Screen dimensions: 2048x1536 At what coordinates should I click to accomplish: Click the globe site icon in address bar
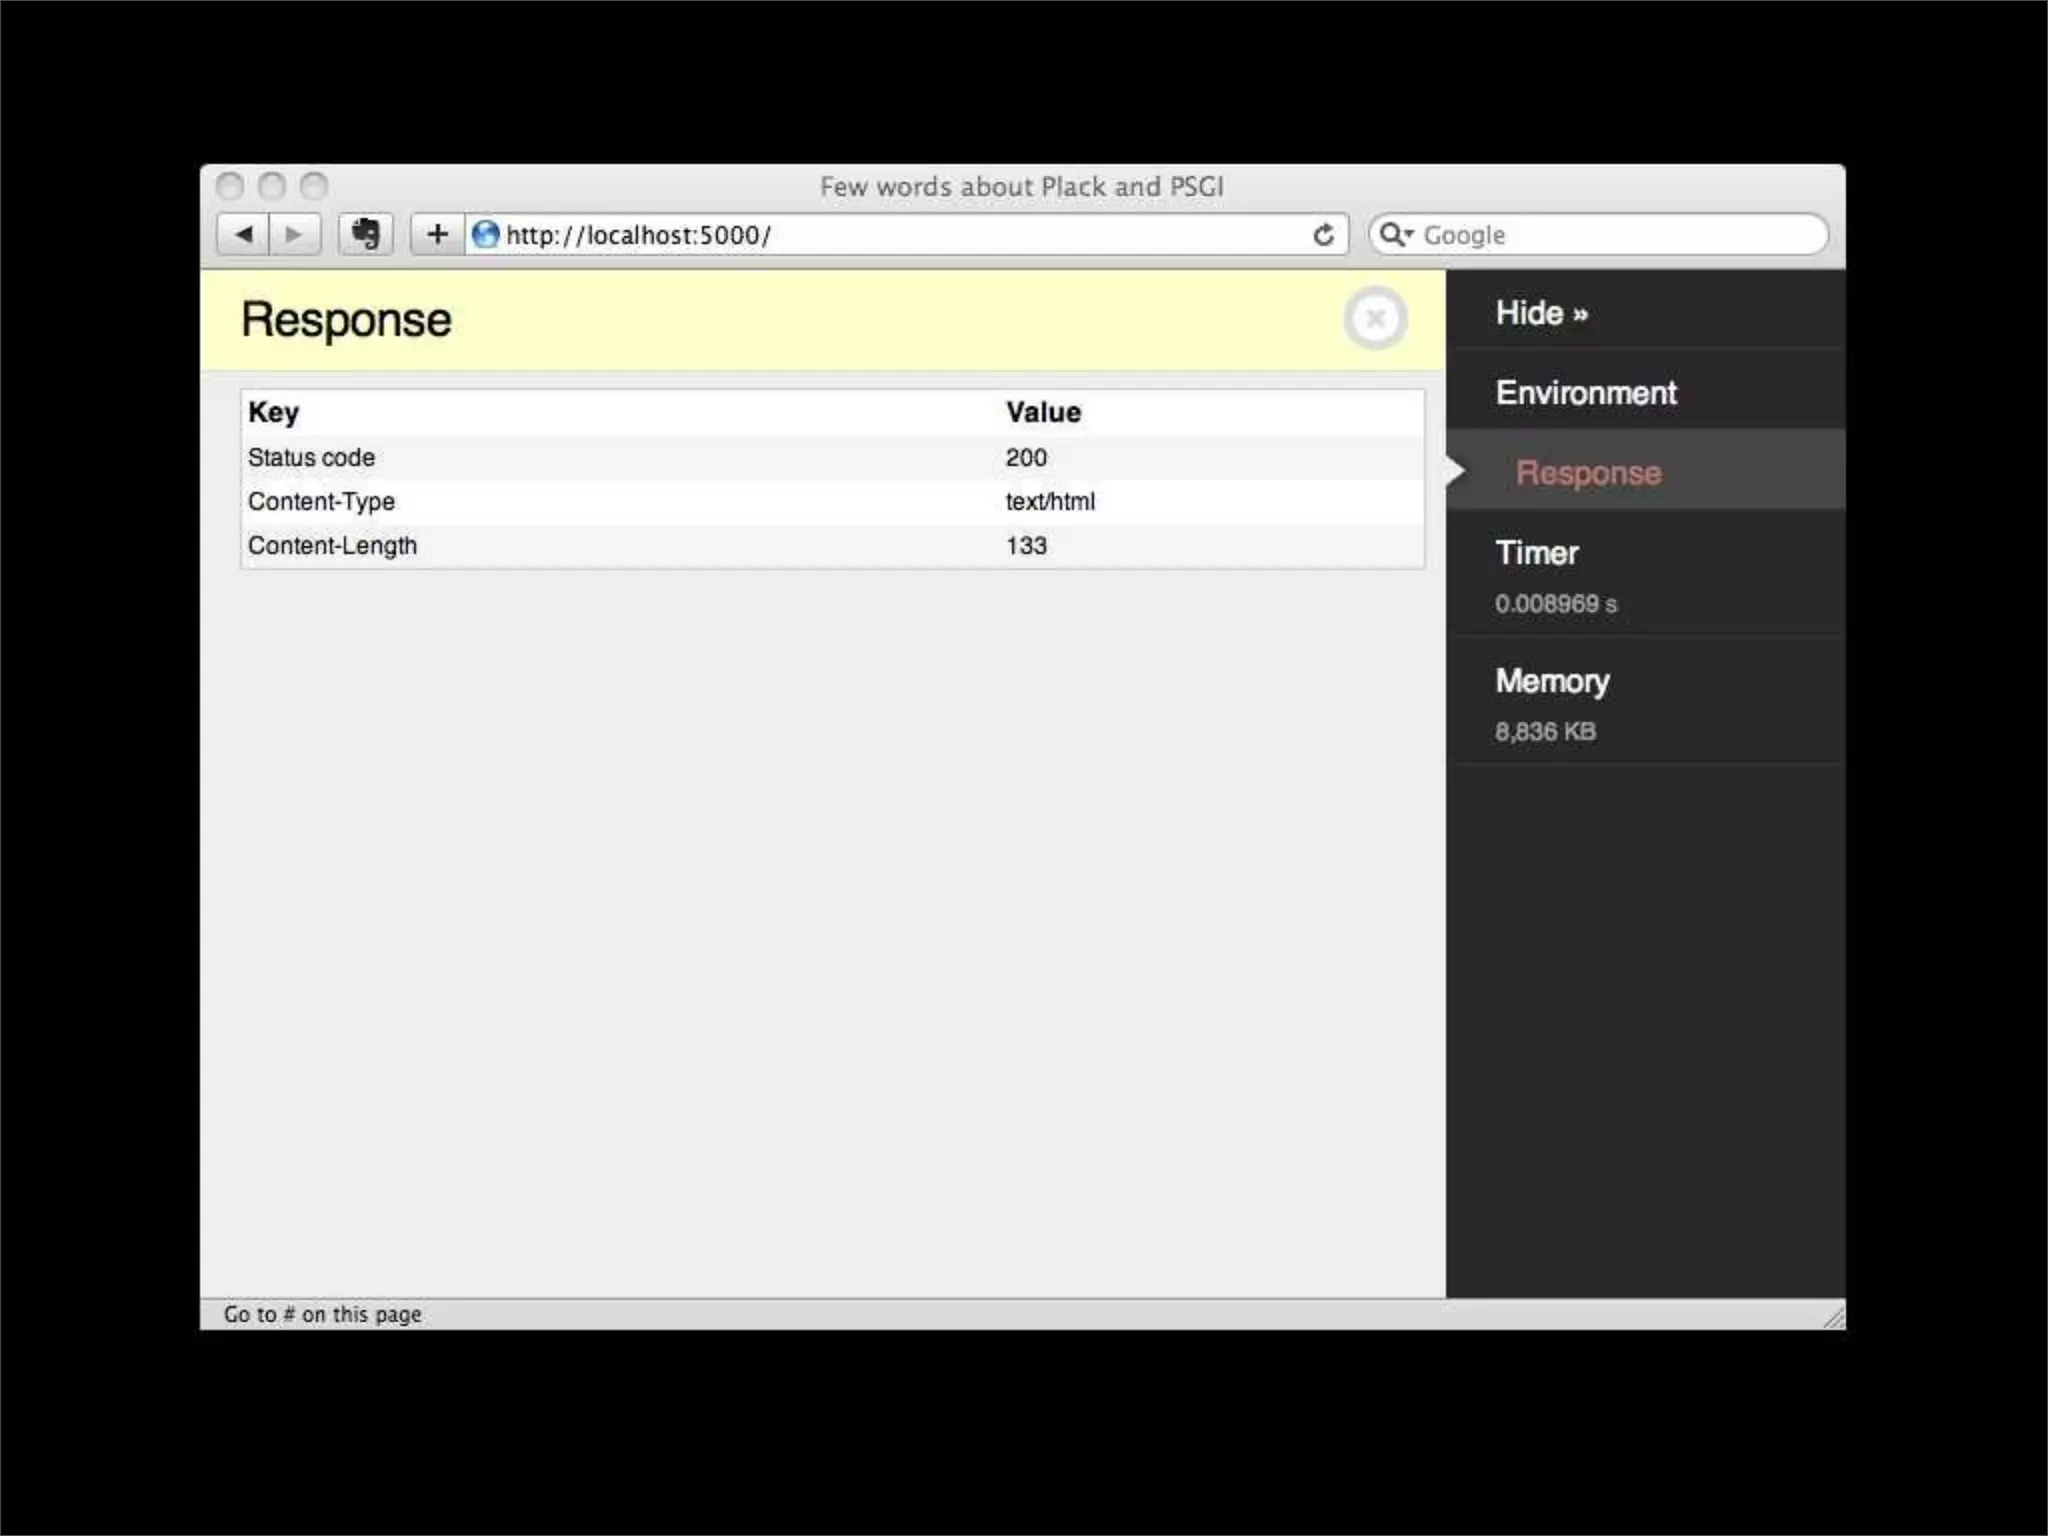coord(486,235)
